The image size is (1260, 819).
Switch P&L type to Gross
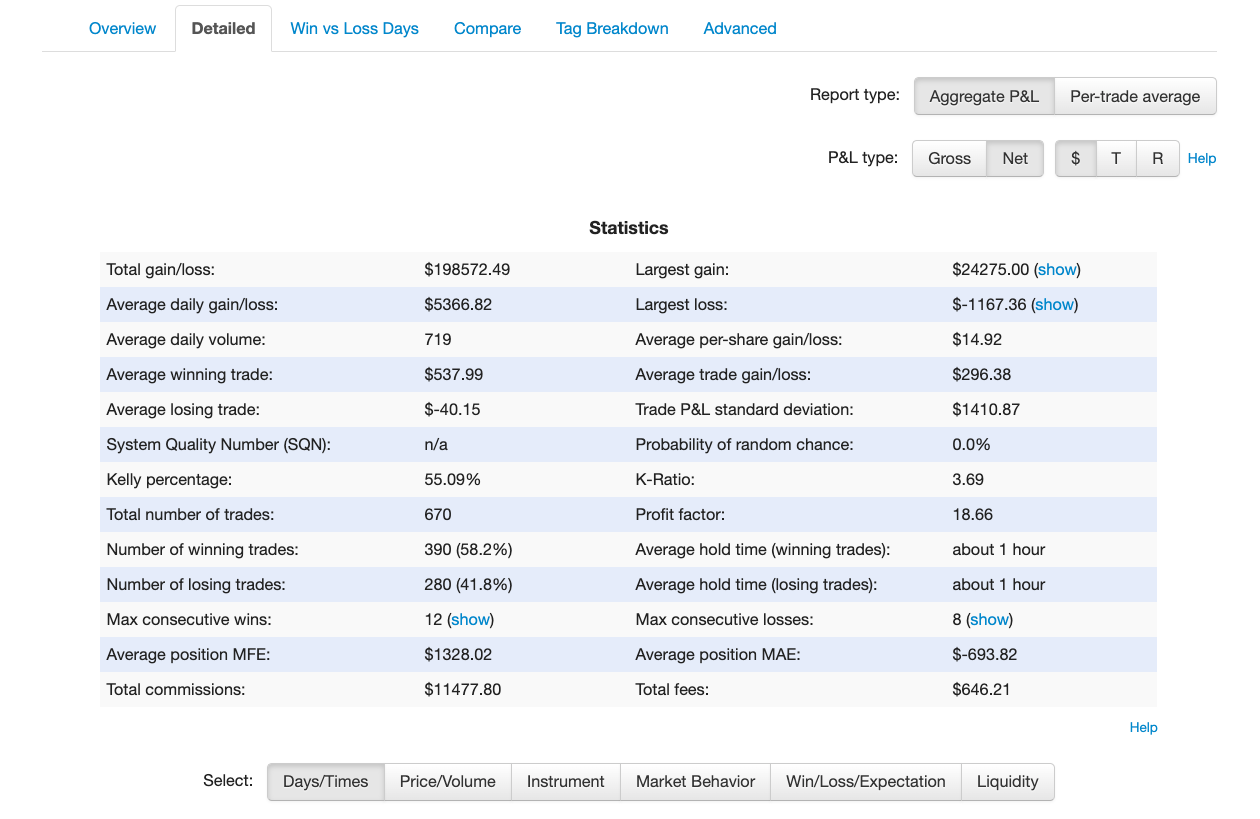(x=949, y=158)
